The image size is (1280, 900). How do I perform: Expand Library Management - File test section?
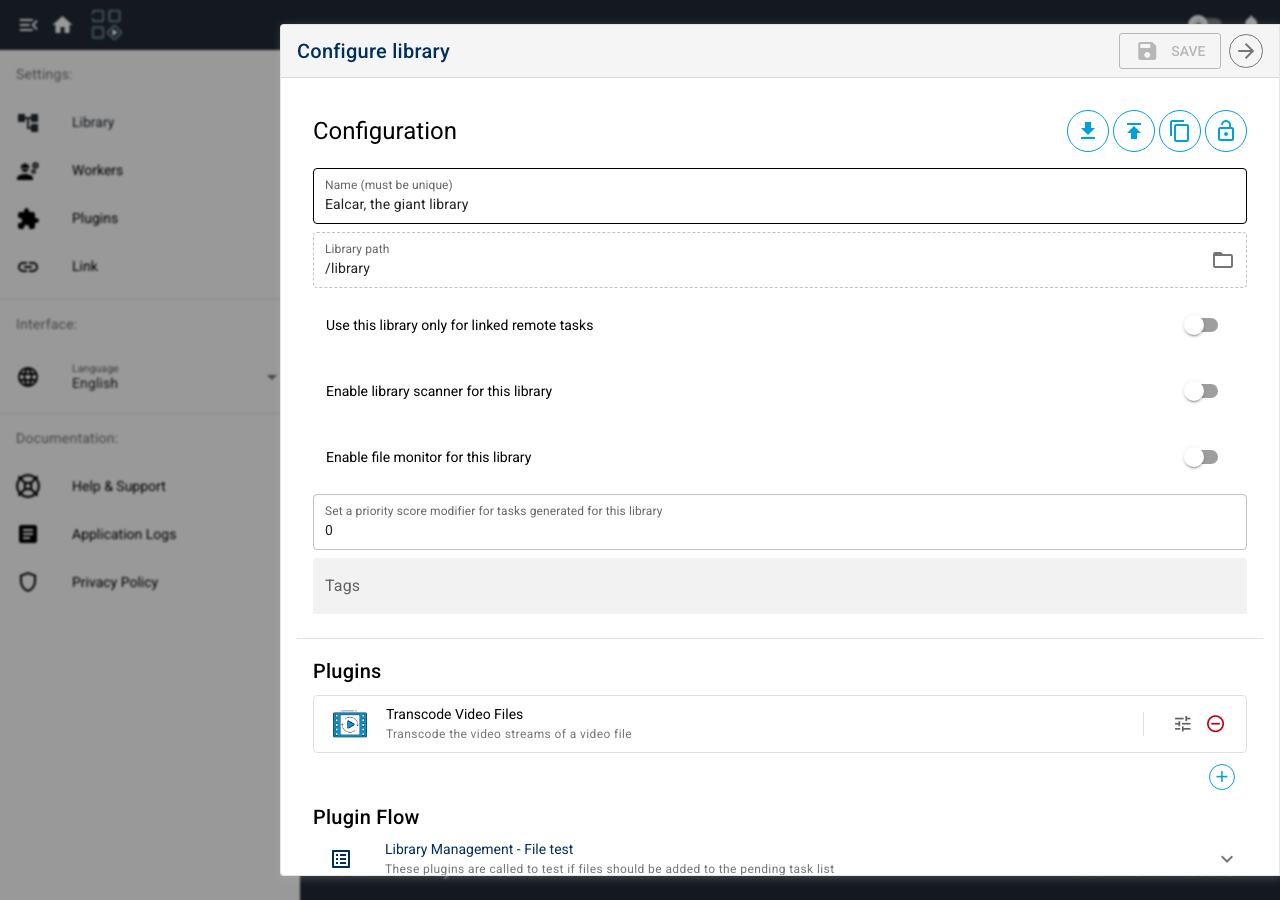(1227, 859)
